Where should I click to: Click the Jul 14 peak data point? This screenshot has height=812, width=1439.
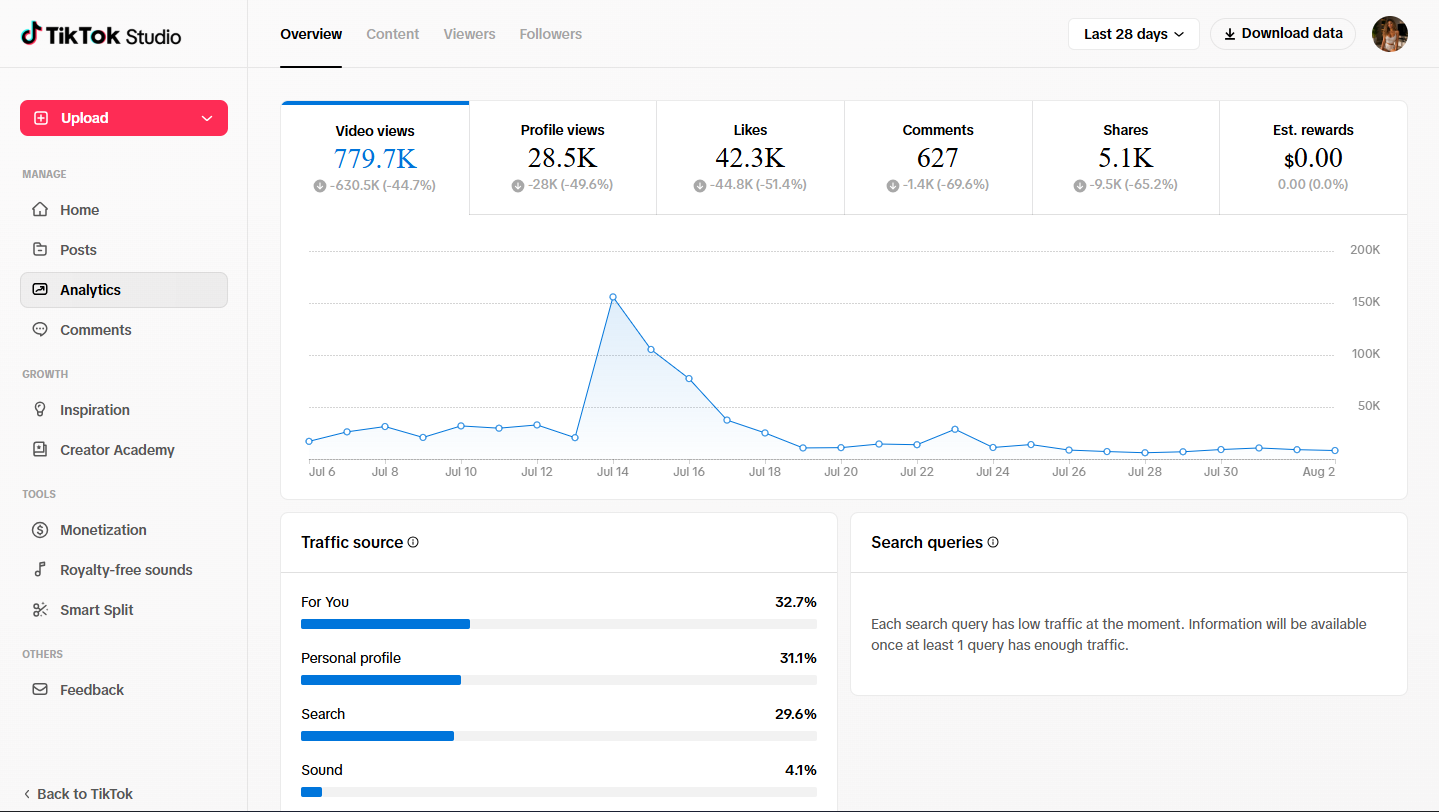(x=613, y=297)
